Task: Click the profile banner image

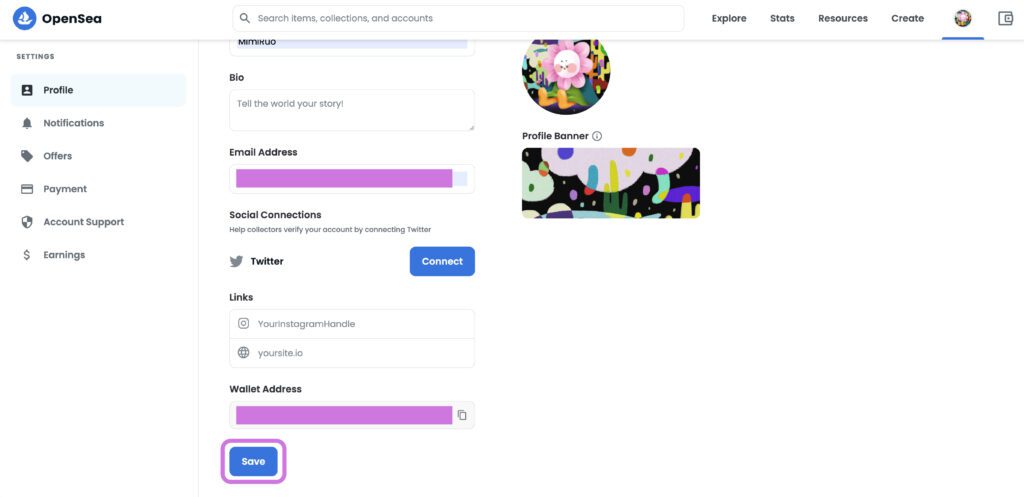Action: (611, 183)
